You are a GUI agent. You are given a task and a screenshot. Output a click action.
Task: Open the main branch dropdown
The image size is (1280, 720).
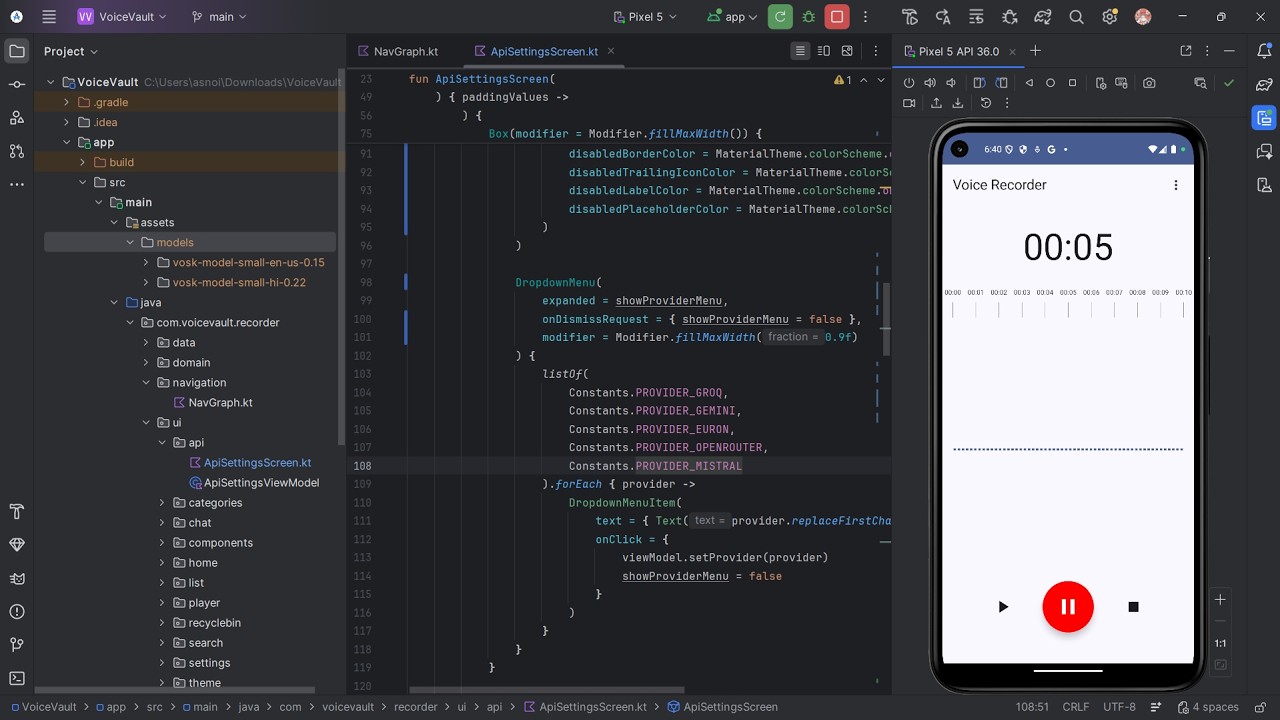(218, 17)
